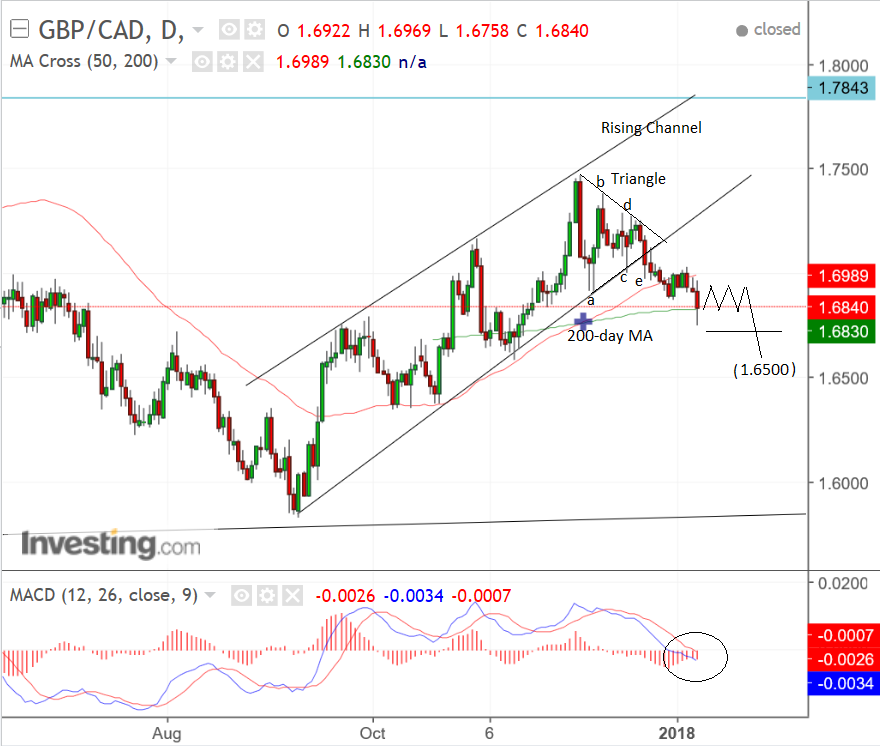Viewport: 880px width, 746px height.
Task: Click the 'n/a' value in MA Cross legend
Action: (x=412, y=62)
